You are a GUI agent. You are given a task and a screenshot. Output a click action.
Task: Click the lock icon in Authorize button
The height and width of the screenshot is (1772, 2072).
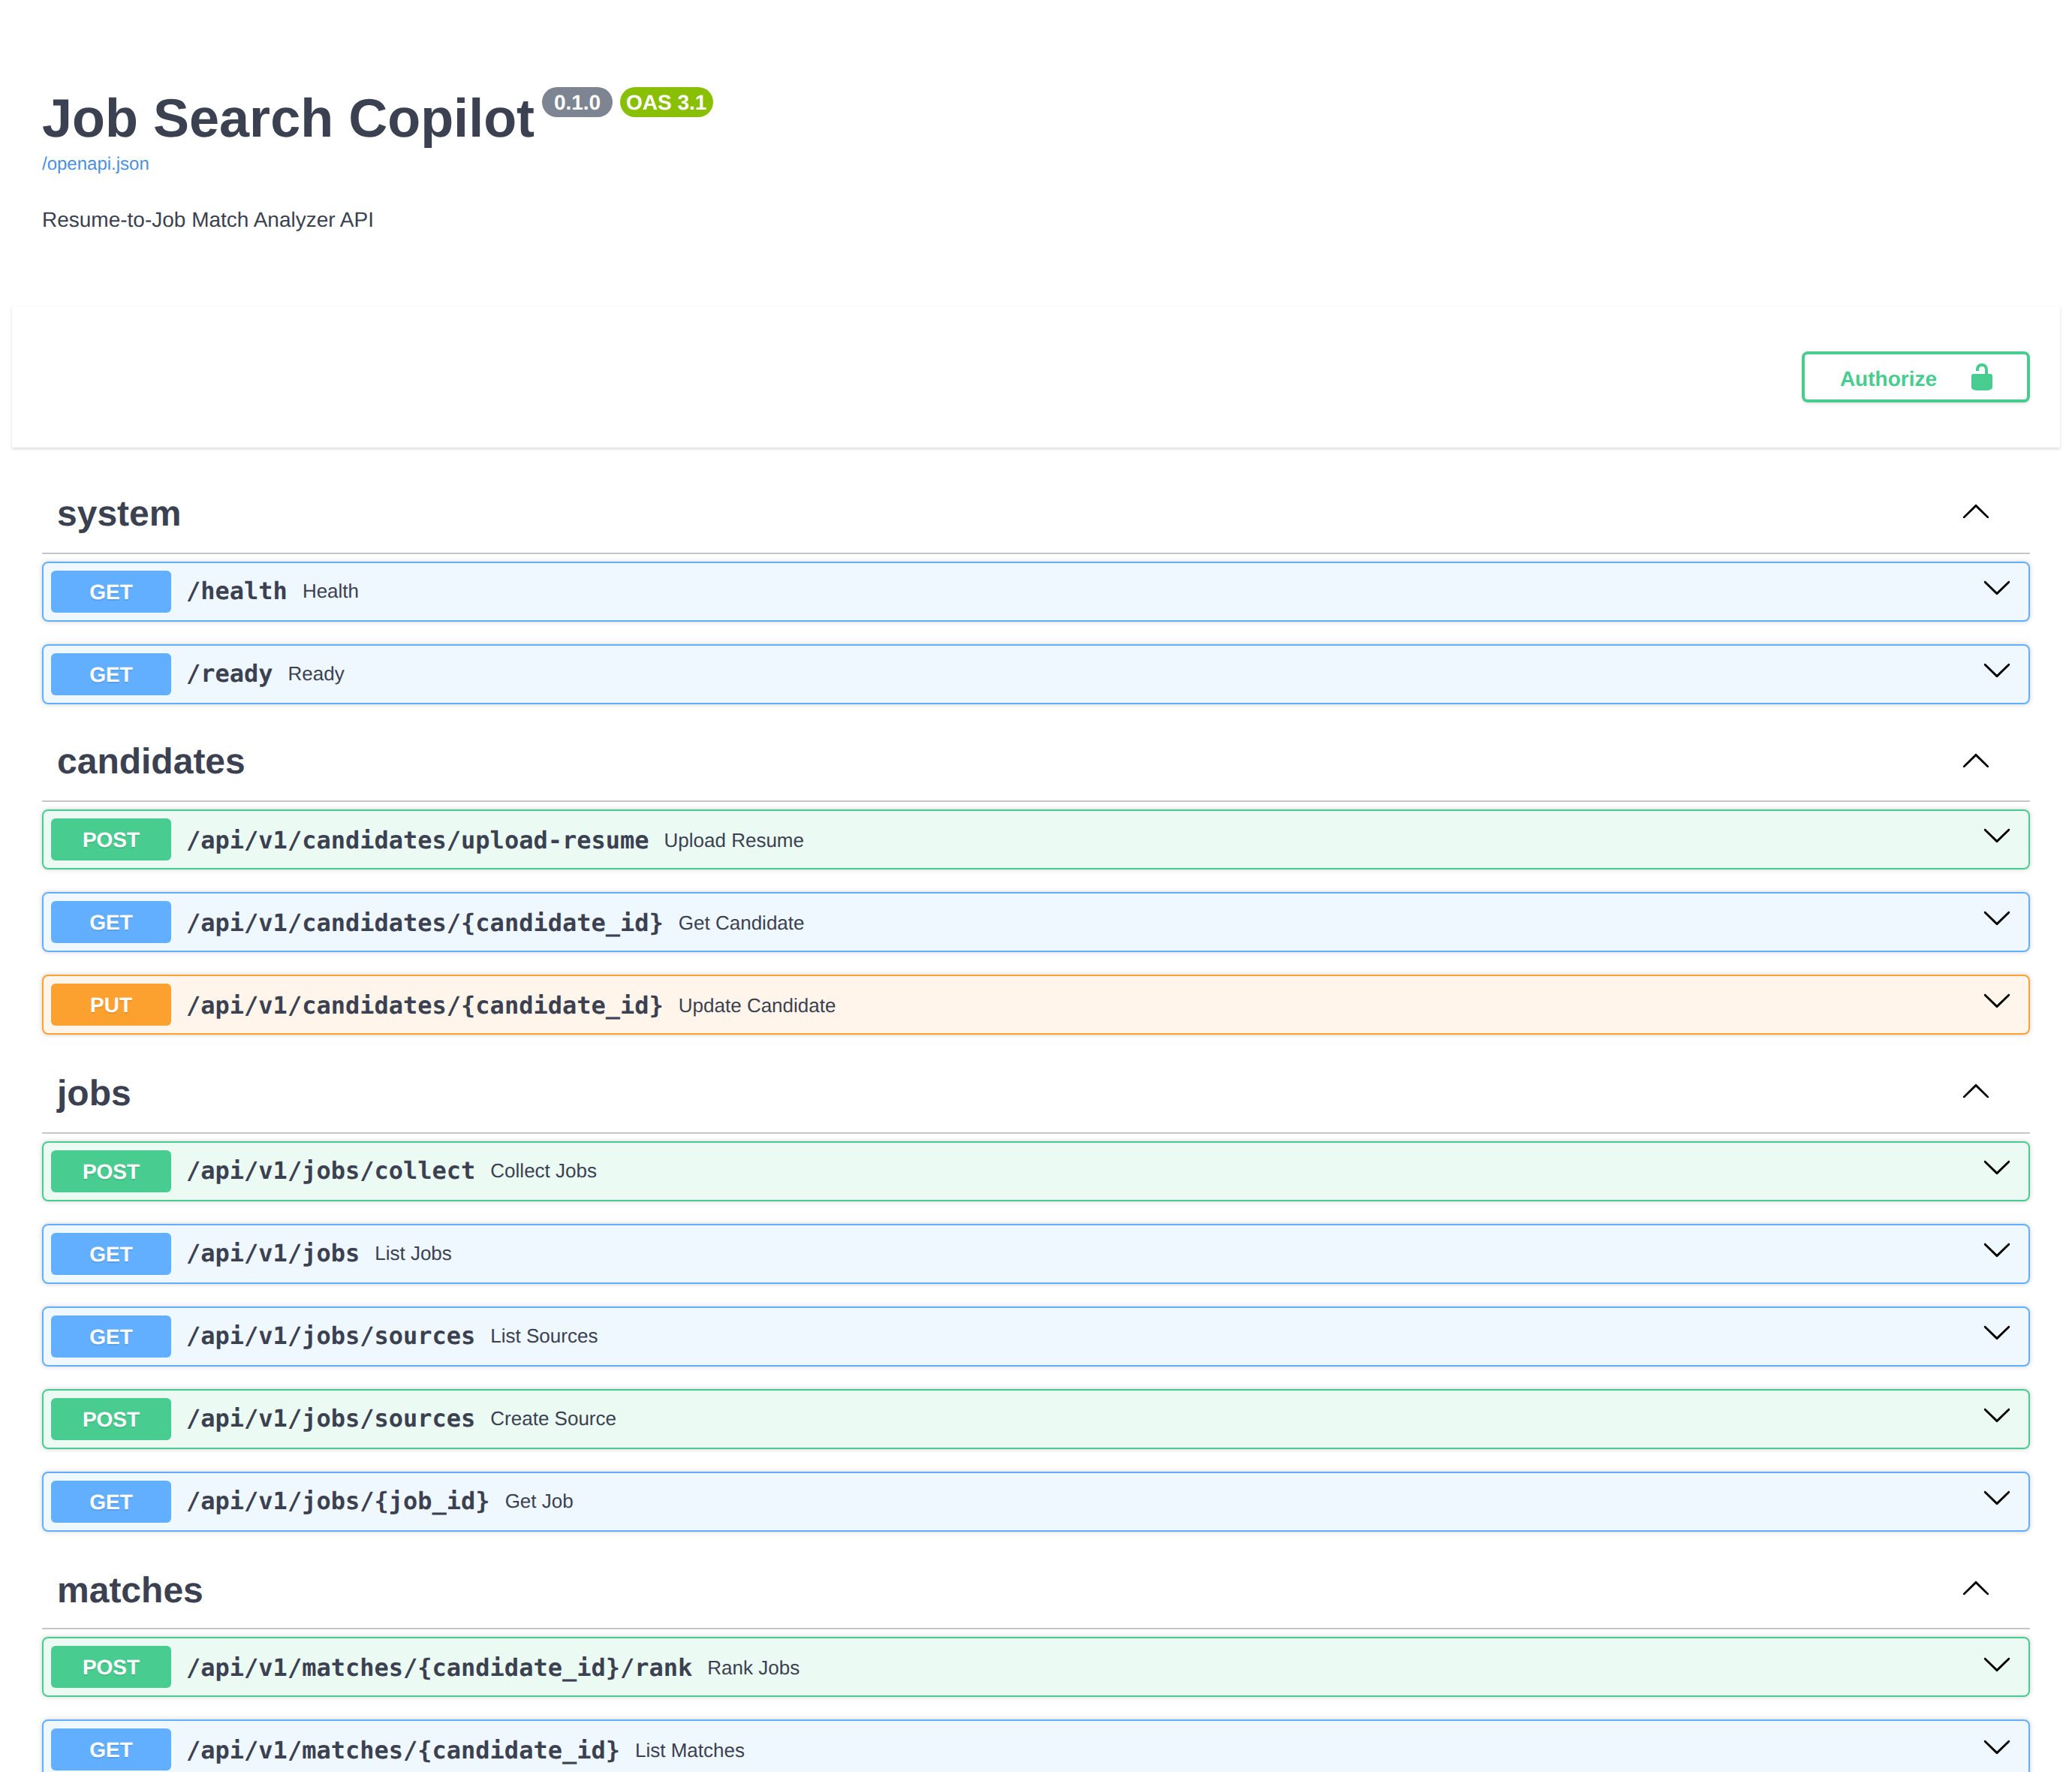coord(1981,377)
